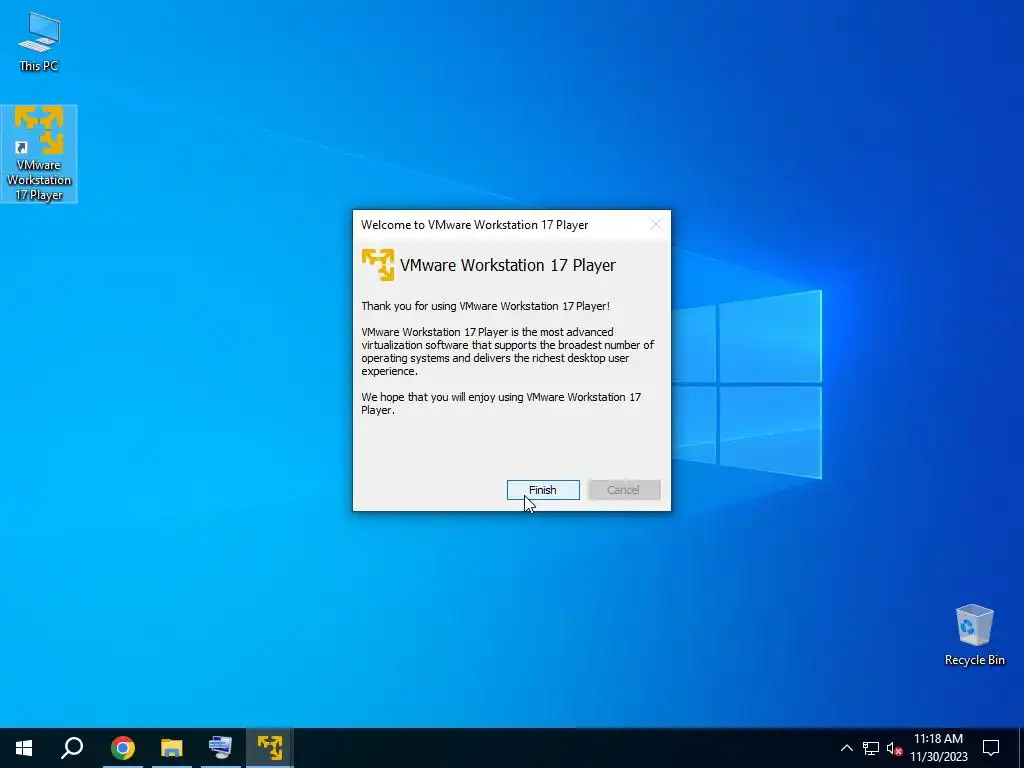This screenshot has height=768, width=1024.
Task: Select the VMware Workstation 17 Player desktop shortcut
Action: [x=39, y=153]
